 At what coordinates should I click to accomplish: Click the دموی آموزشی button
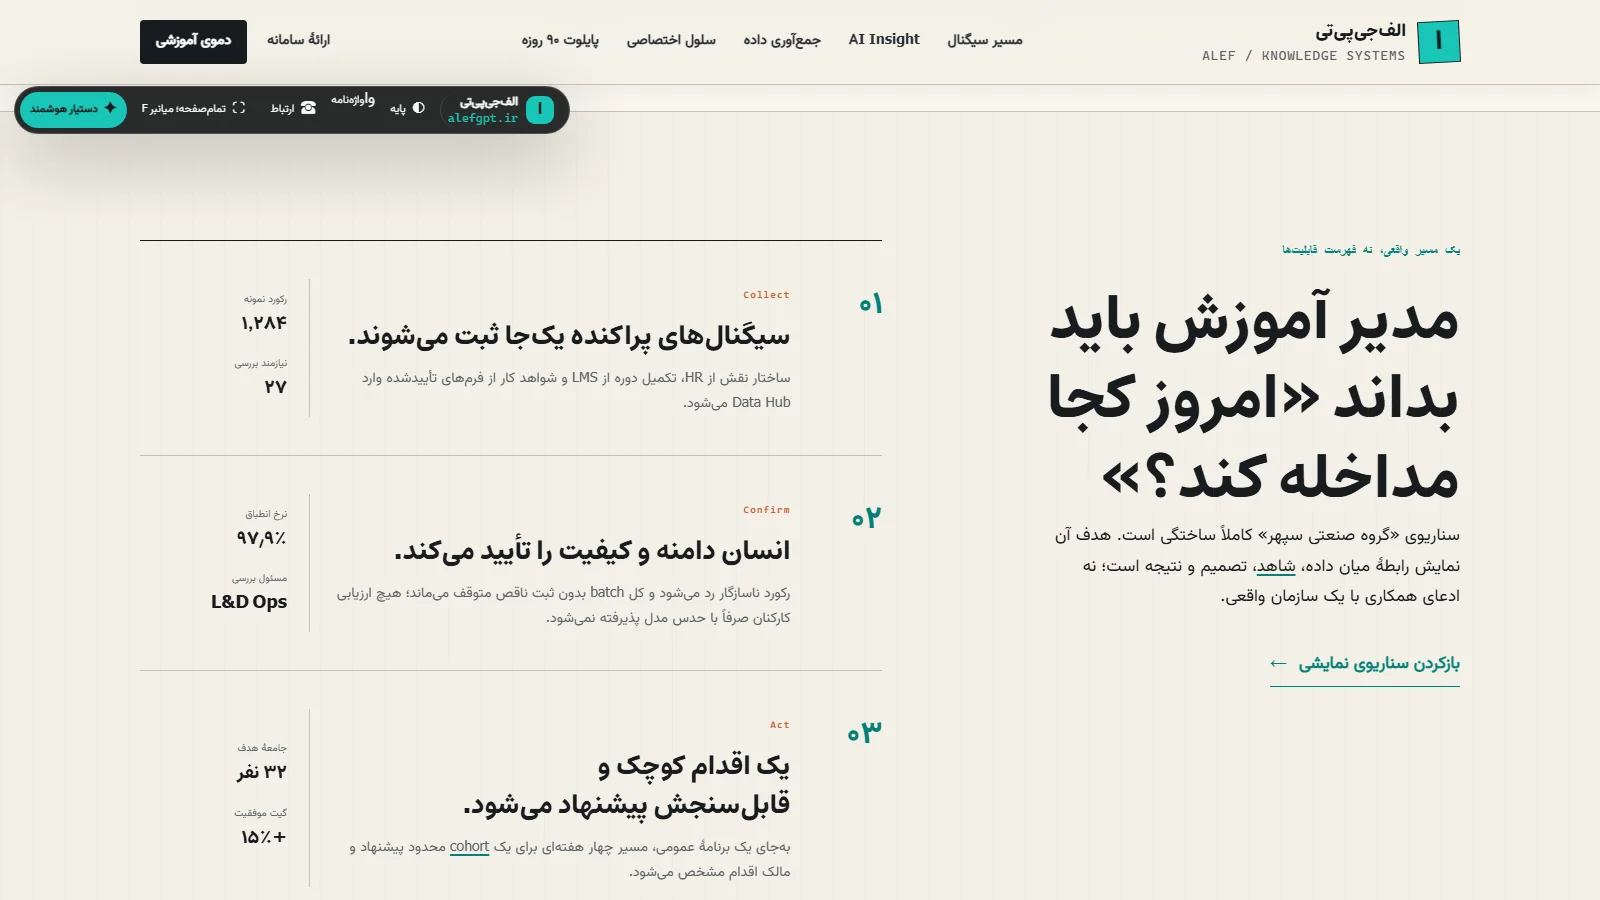pos(193,41)
